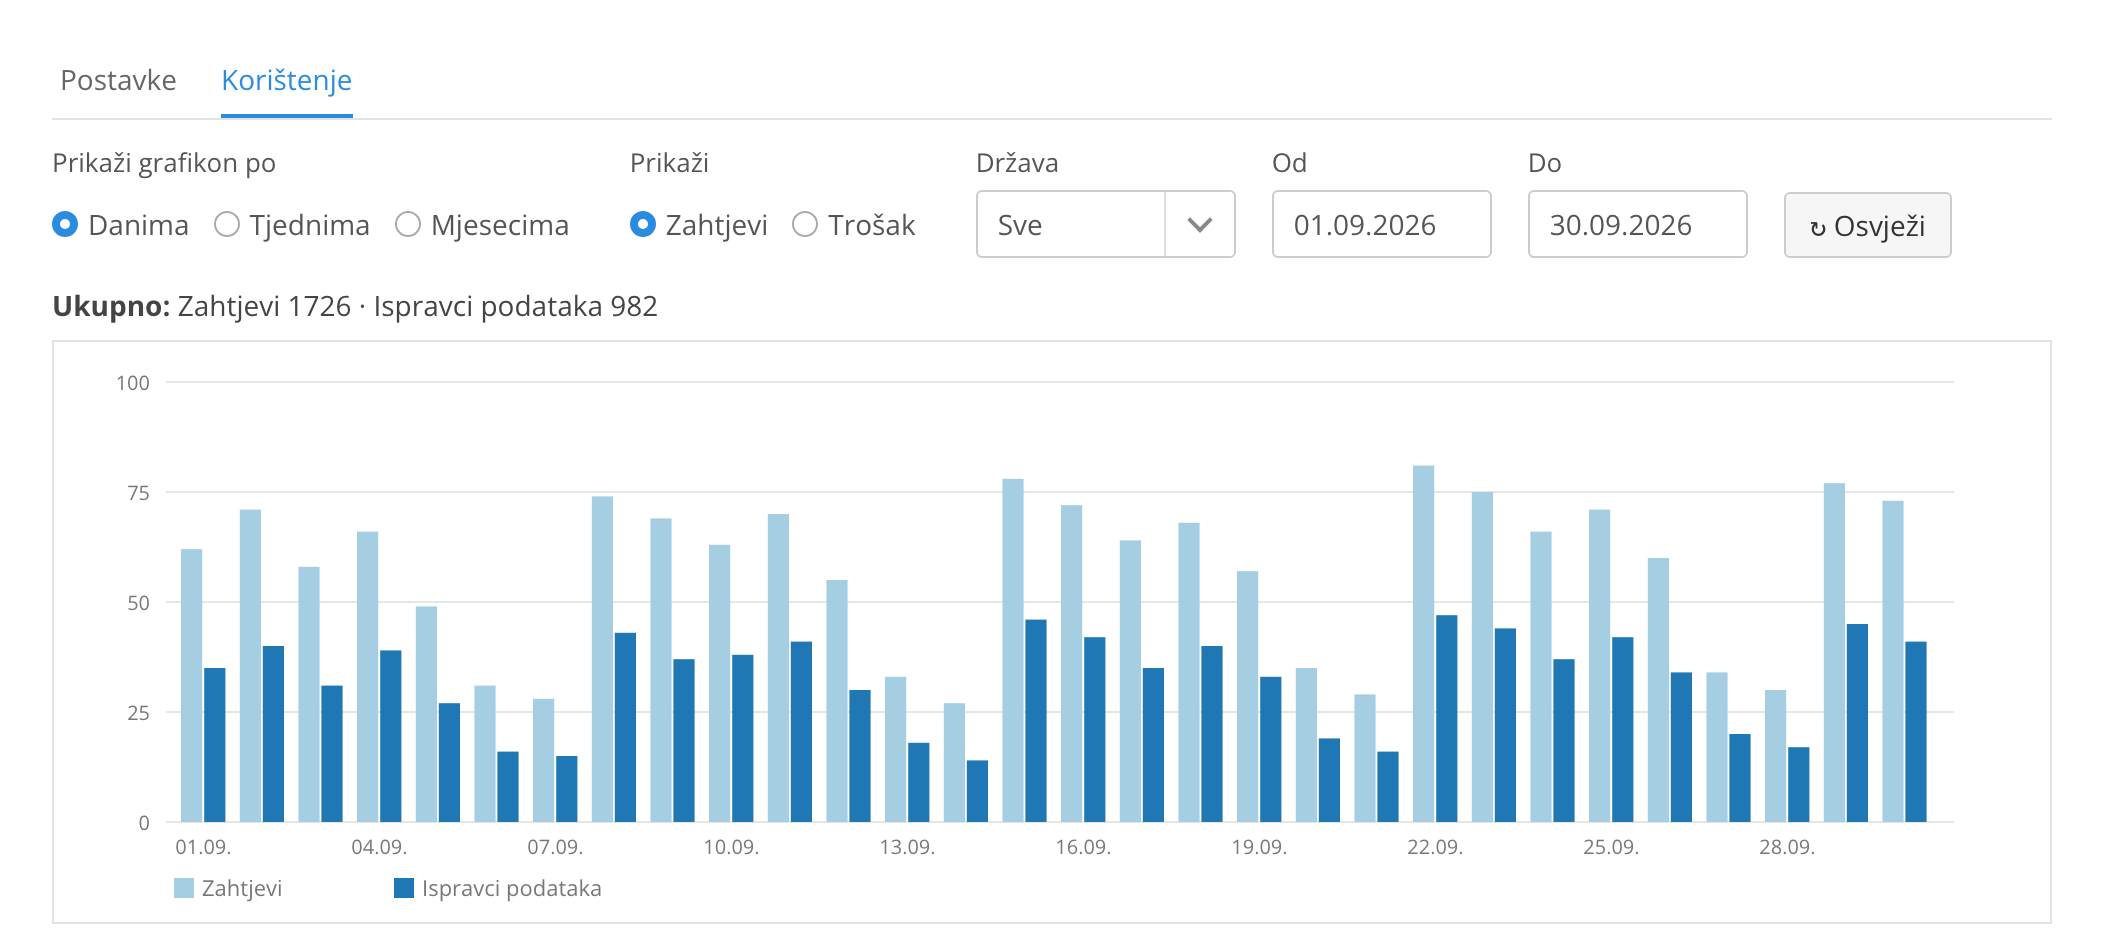The width and height of the screenshot is (2120, 940).
Task: Click the dark Ispravci bar for 01.09.
Action: pyautogui.click(x=215, y=745)
